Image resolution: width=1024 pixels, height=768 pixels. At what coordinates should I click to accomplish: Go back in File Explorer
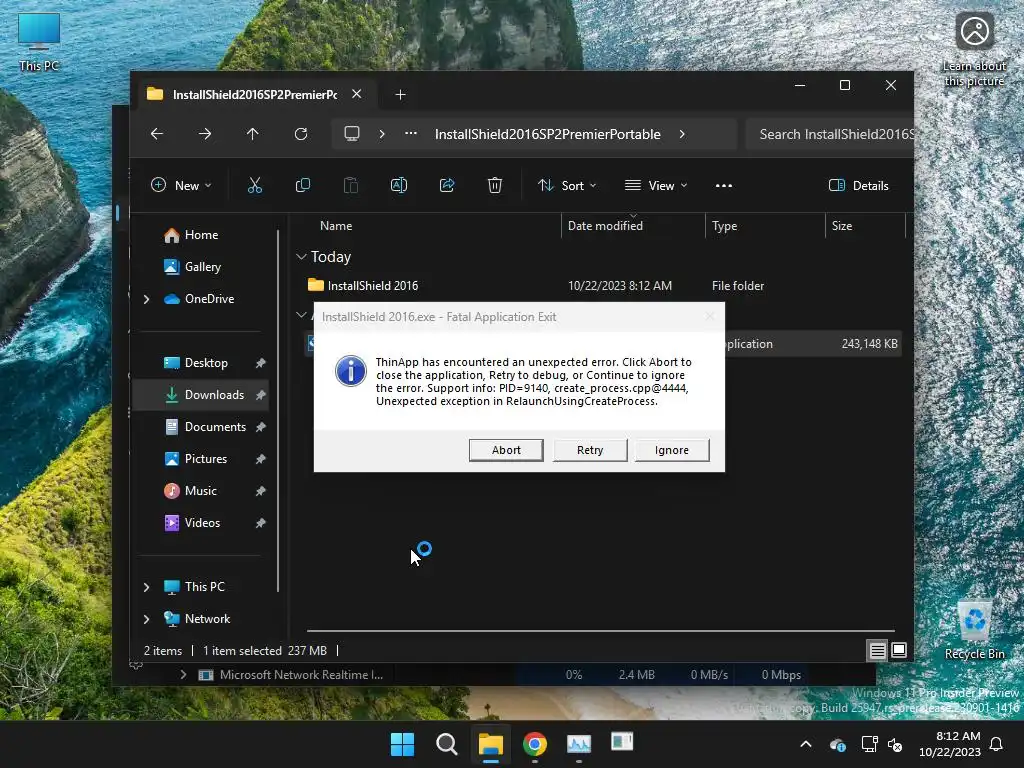[x=157, y=134]
